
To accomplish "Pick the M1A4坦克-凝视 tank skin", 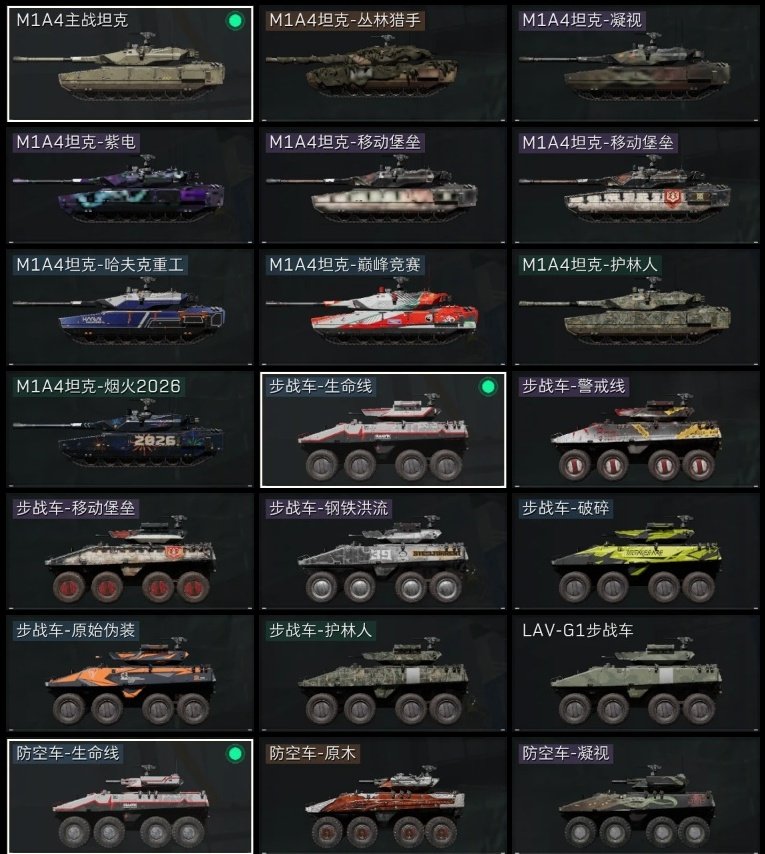I will [635, 64].
